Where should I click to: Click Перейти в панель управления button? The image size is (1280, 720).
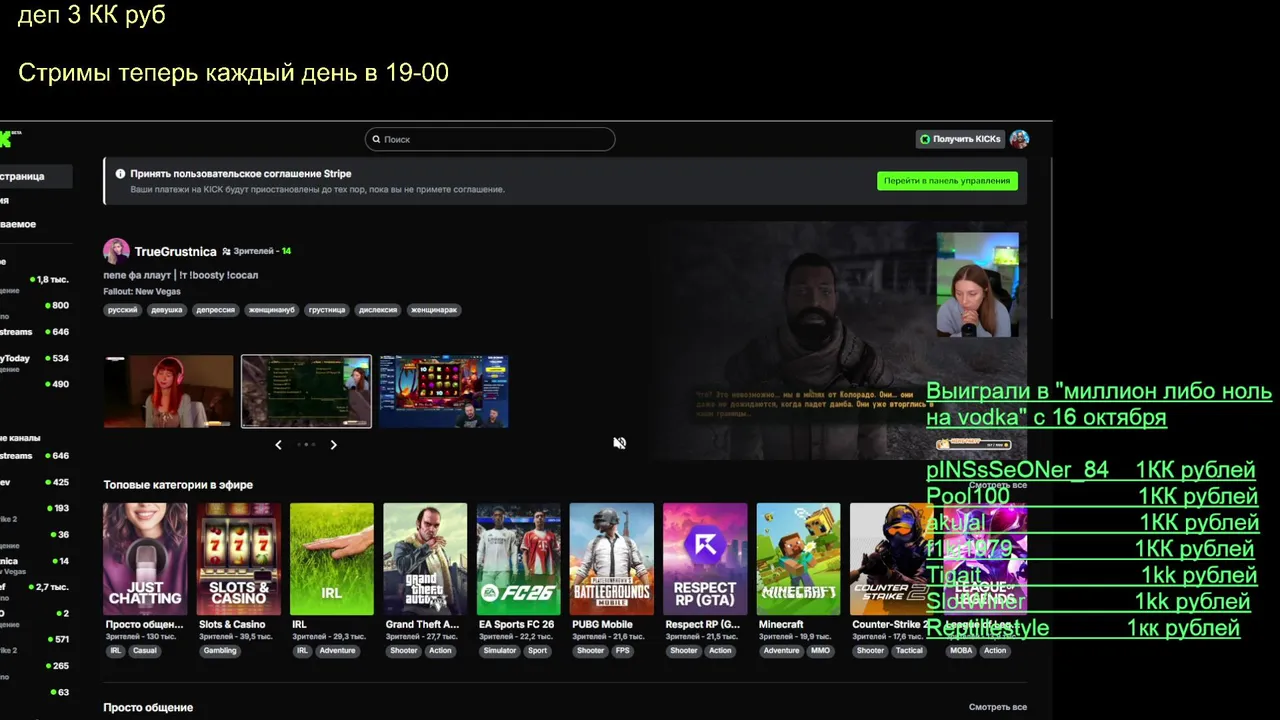coord(947,181)
